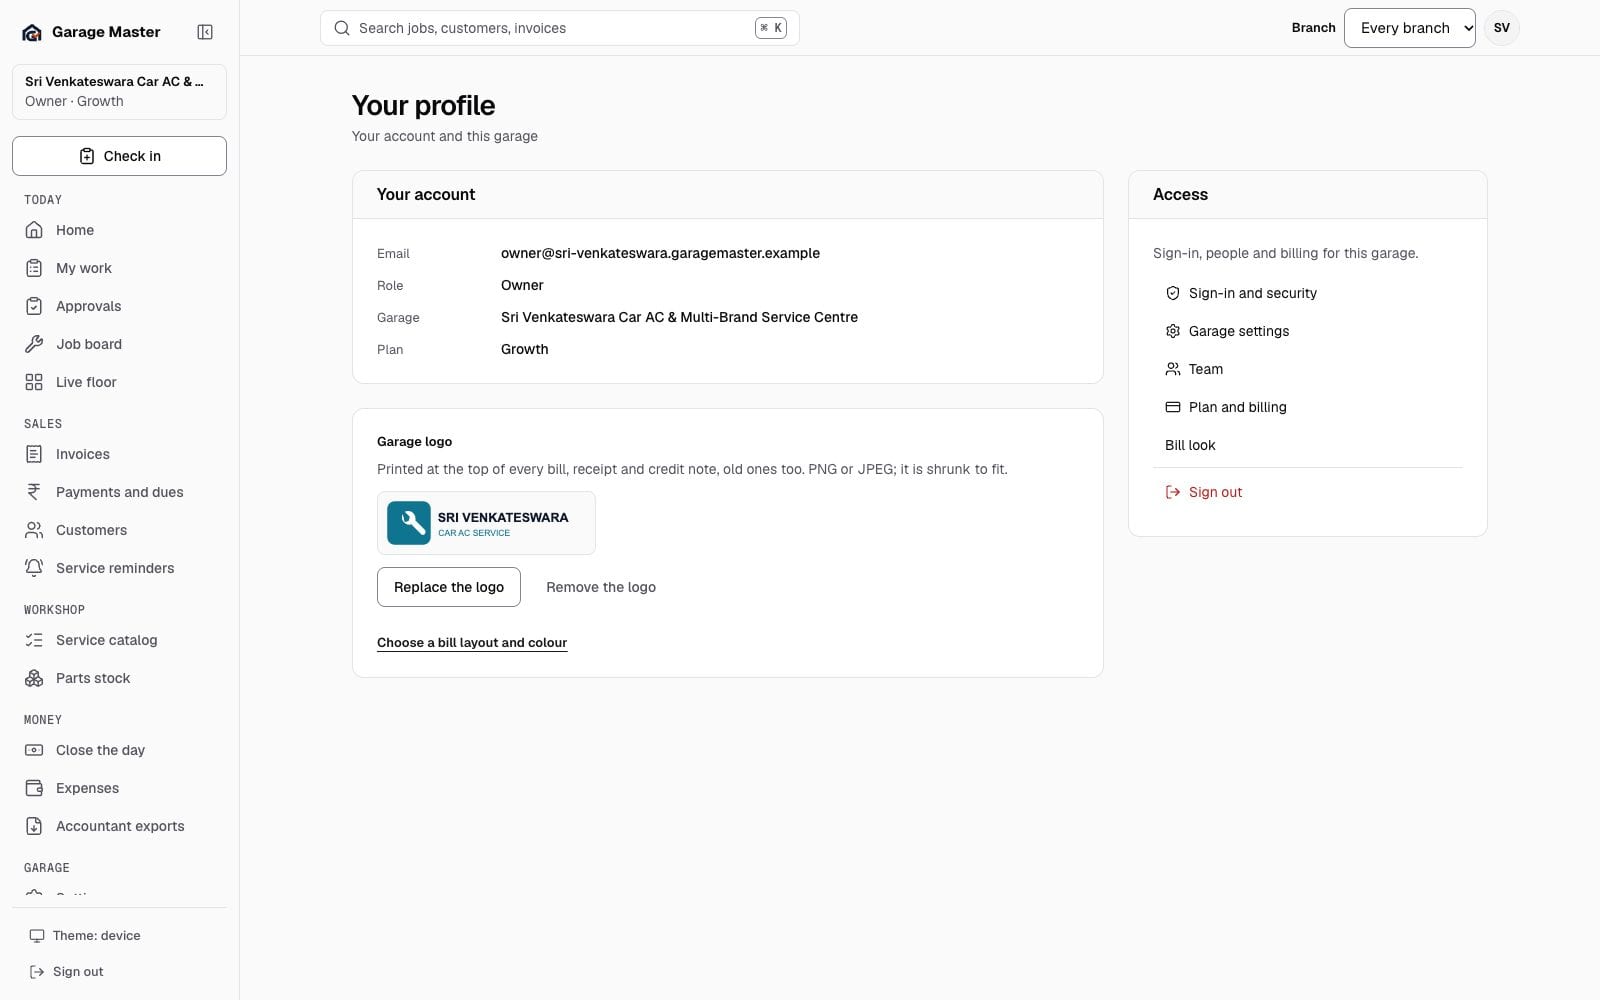Open the Sri Venkateswara garage switcher card

(119, 91)
